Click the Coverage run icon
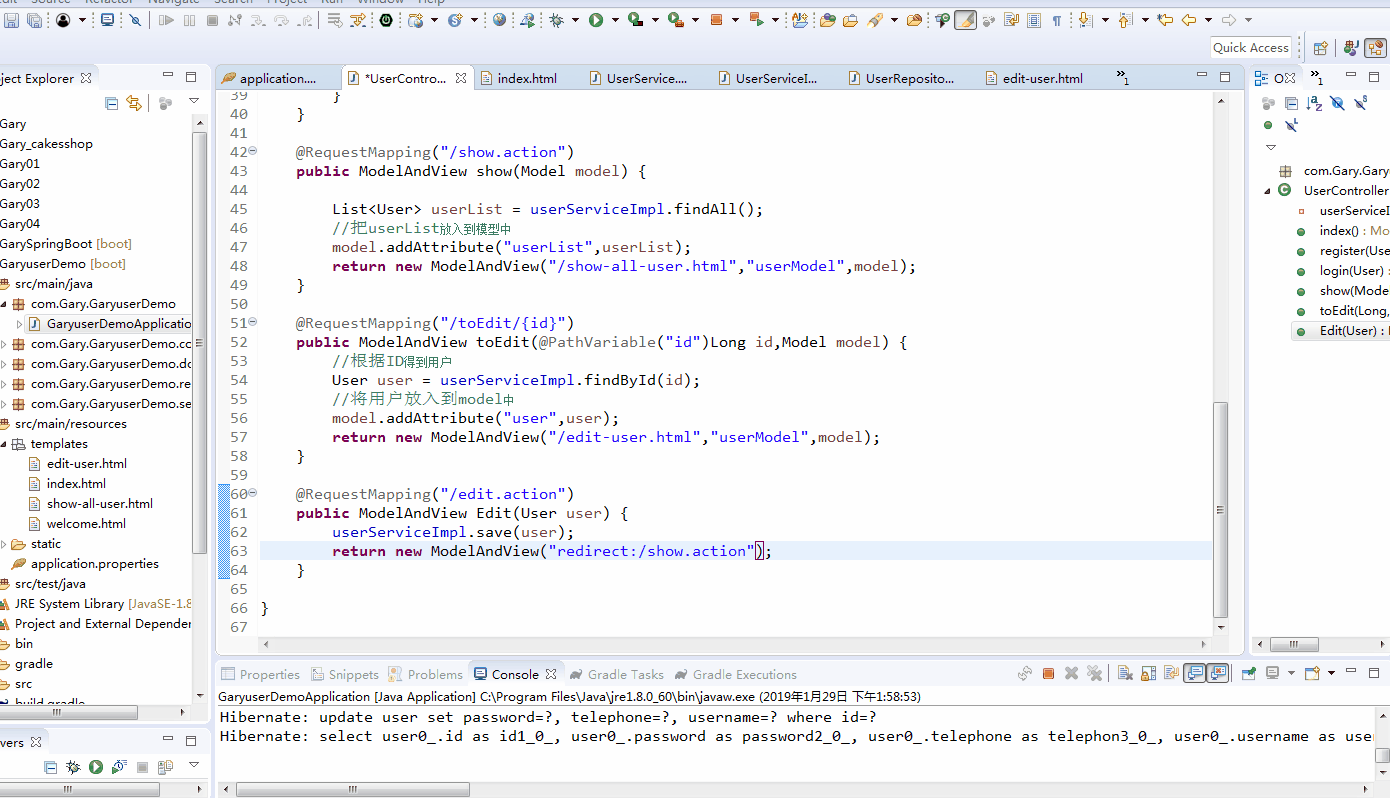 tap(635, 20)
